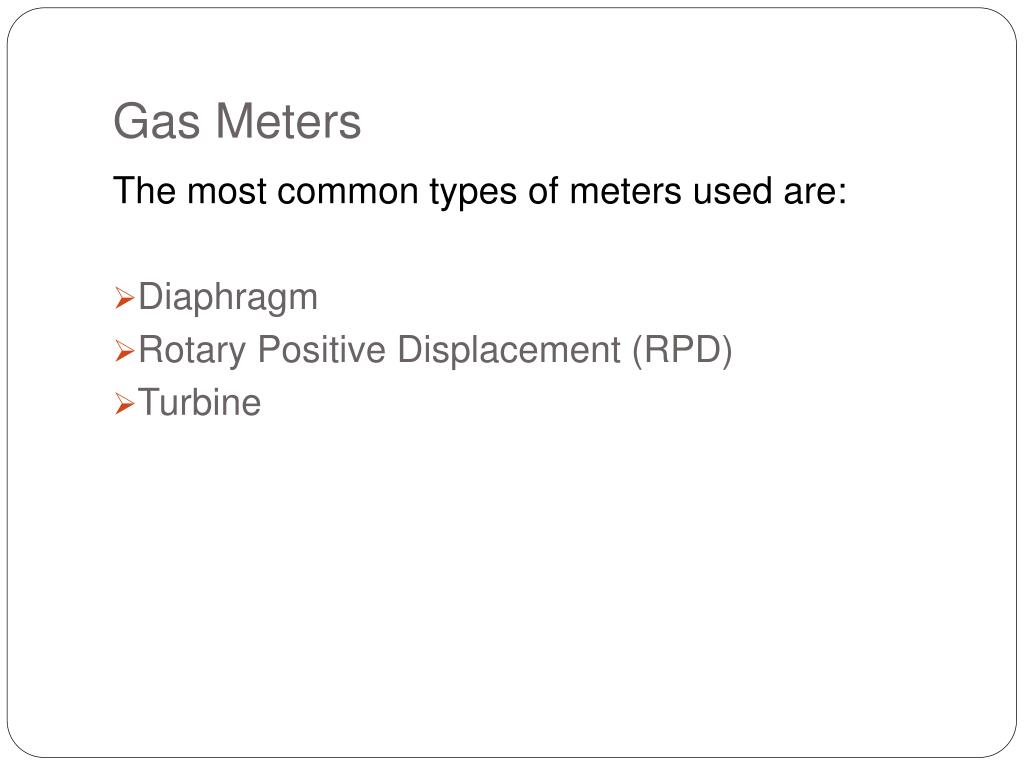
Task: Click the arrow bullet beside Diaphragm
Action: [124, 298]
